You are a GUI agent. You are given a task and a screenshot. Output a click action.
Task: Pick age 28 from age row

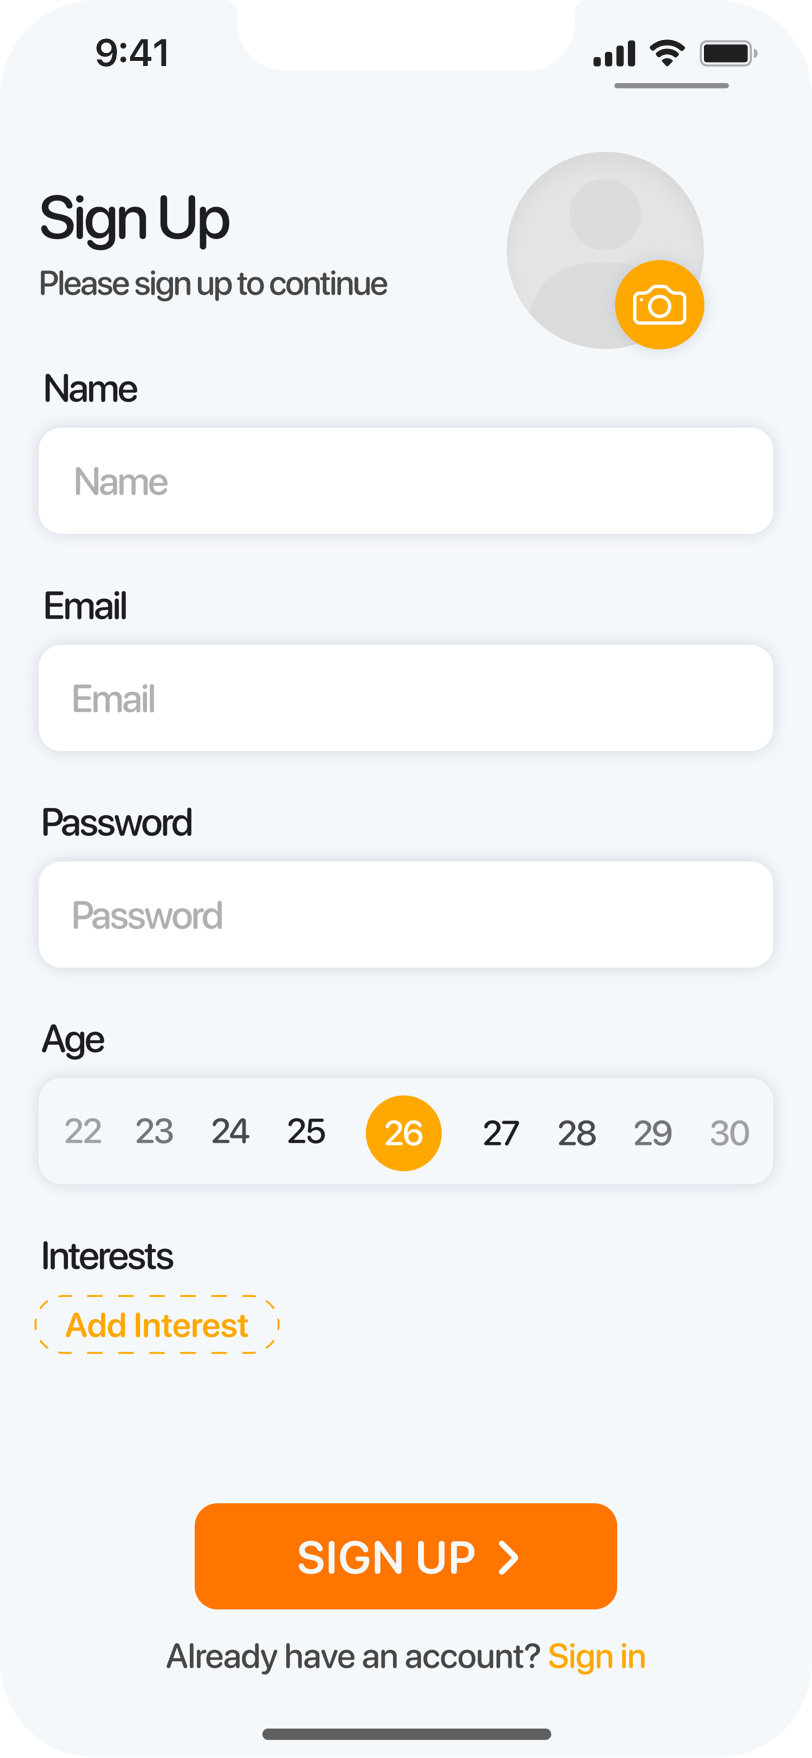(x=577, y=1133)
